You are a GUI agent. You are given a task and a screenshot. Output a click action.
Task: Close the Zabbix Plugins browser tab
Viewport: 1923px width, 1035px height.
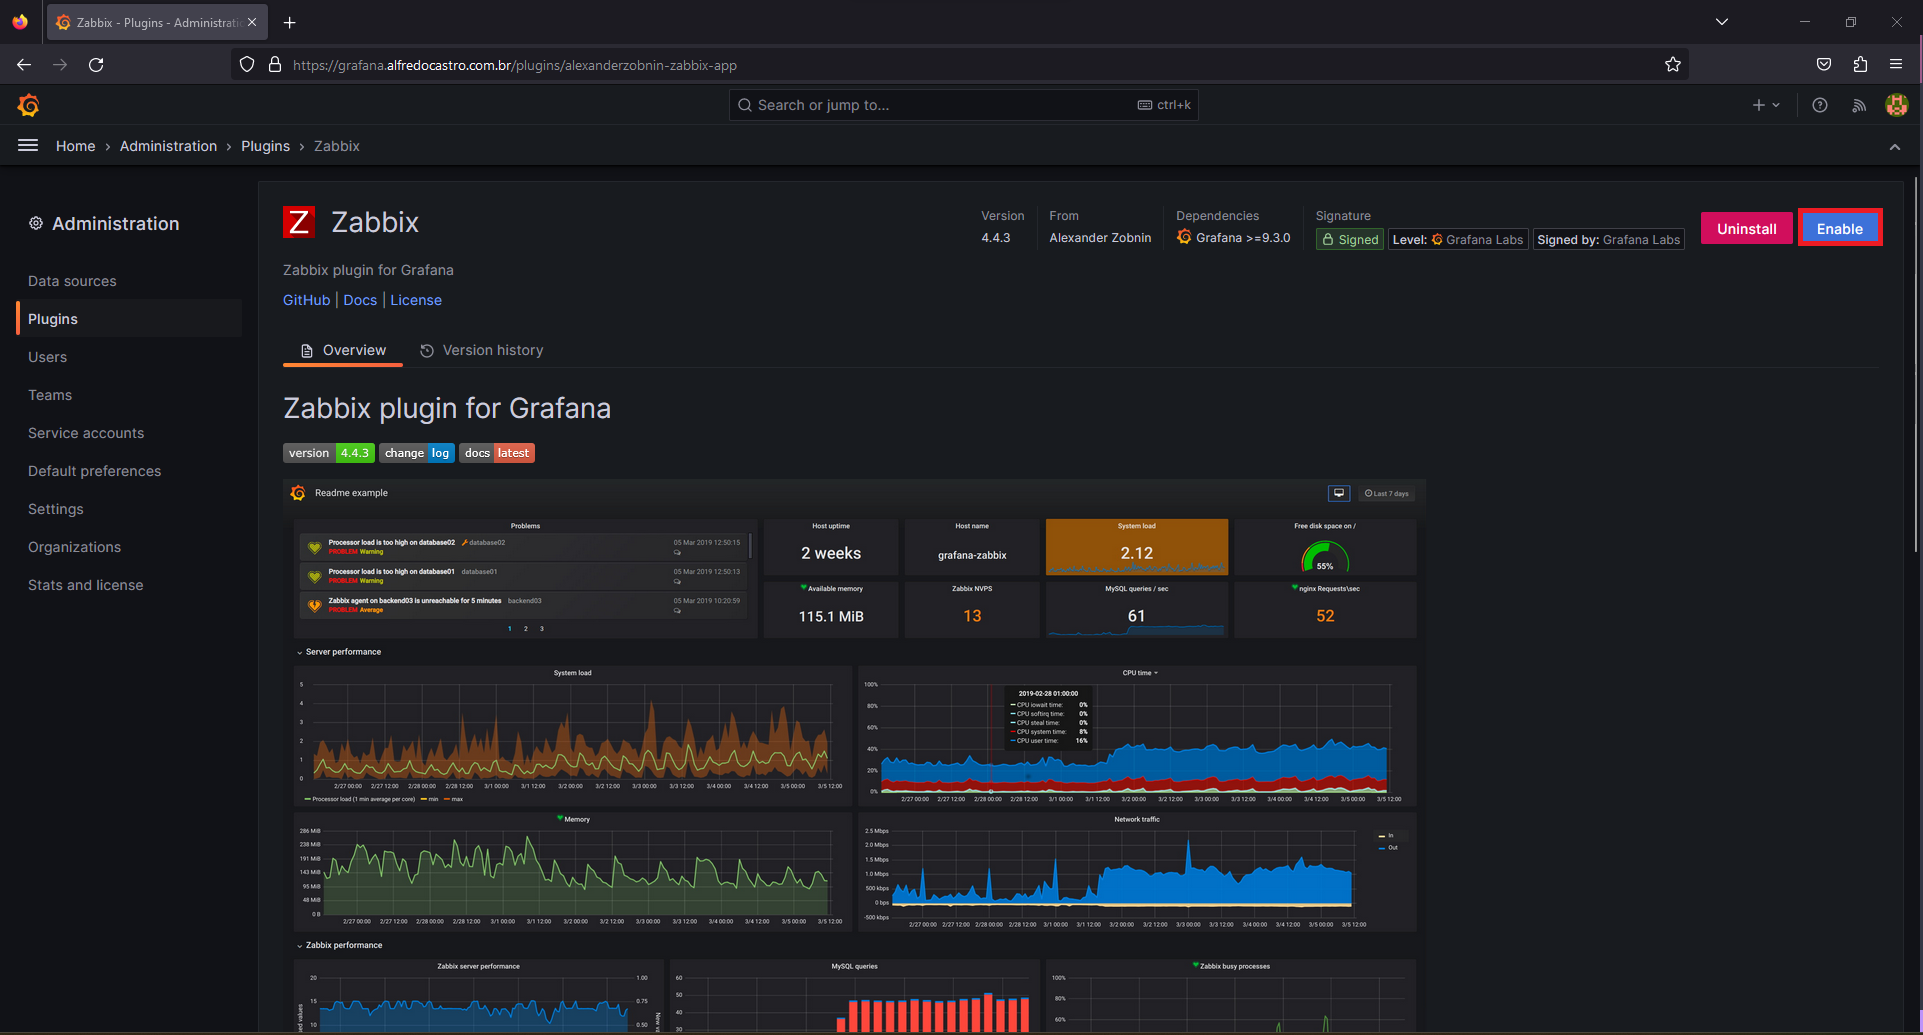point(252,22)
